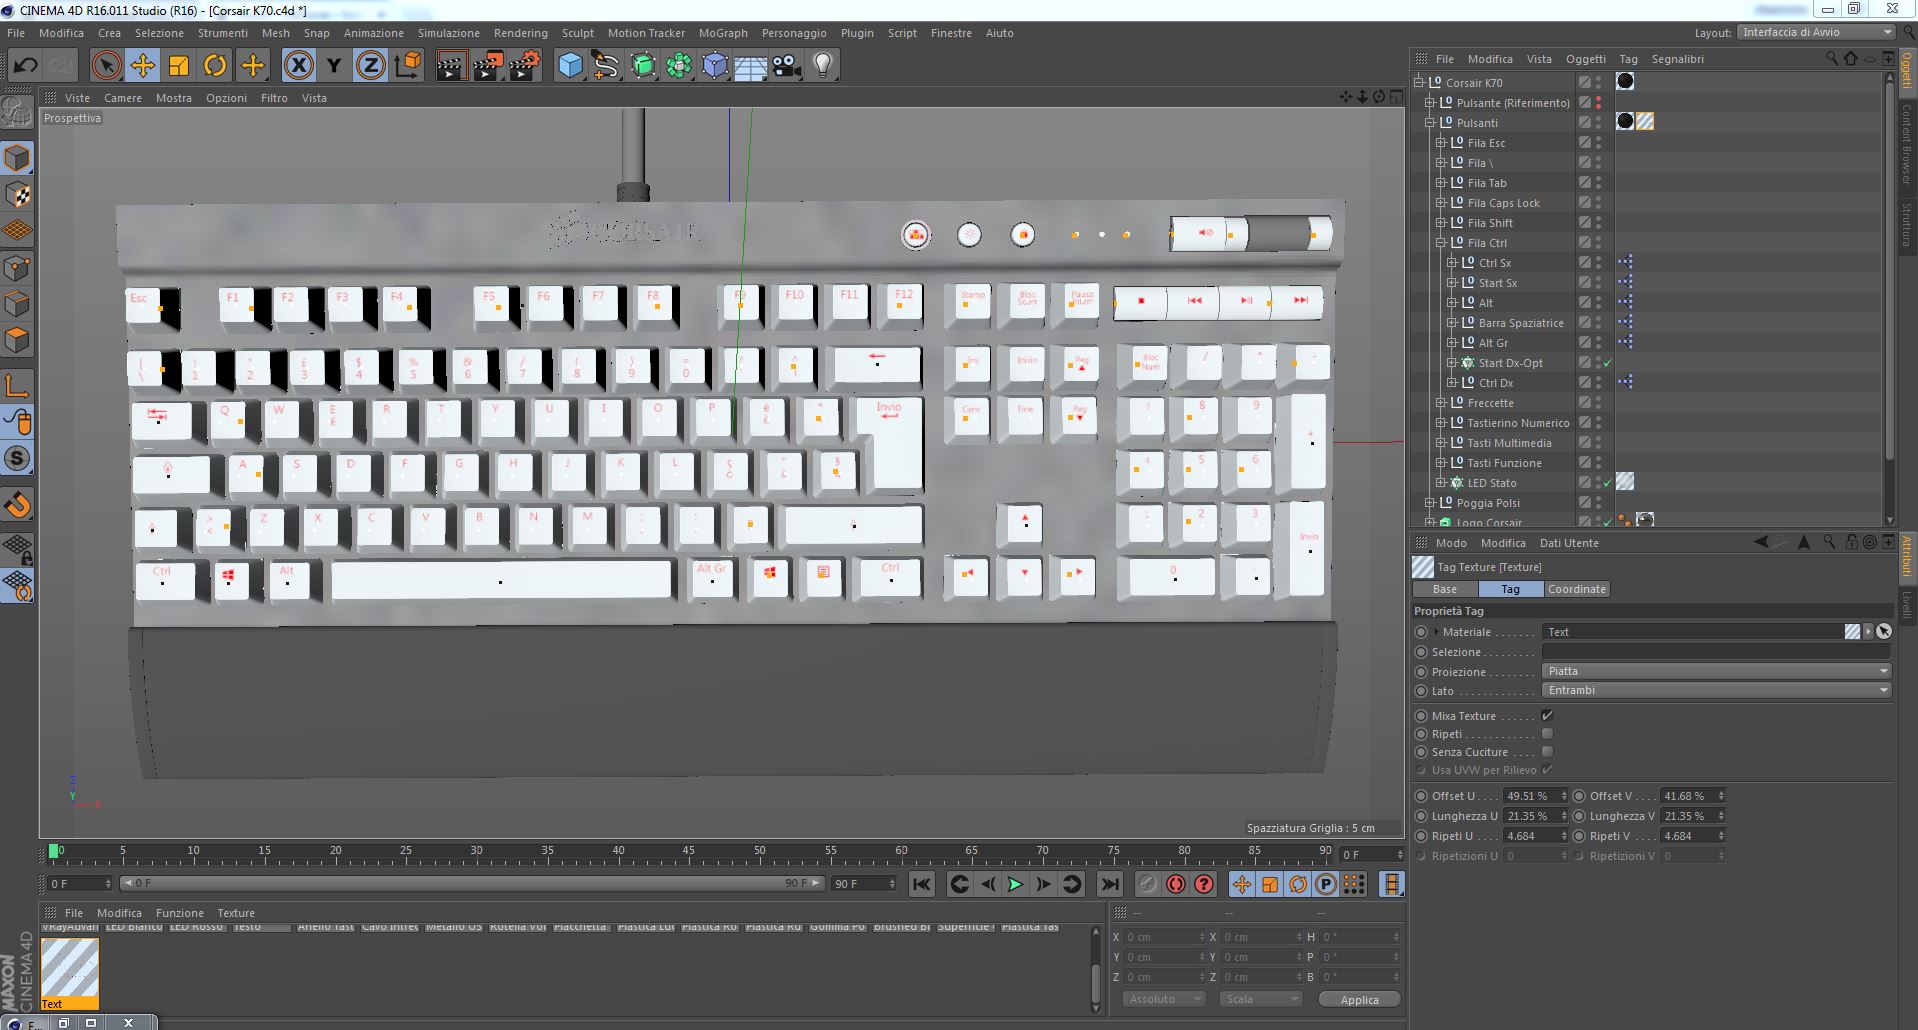The image size is (1918, 1030).
Task: Toggle the Offset U animation circle
Action: 1421,796
